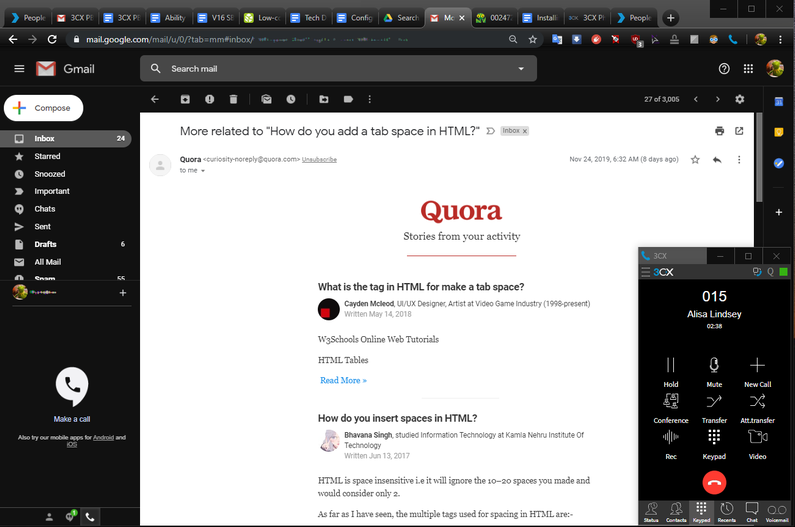
Task: Show search options dropdown arrow
Action: (521, 68)
